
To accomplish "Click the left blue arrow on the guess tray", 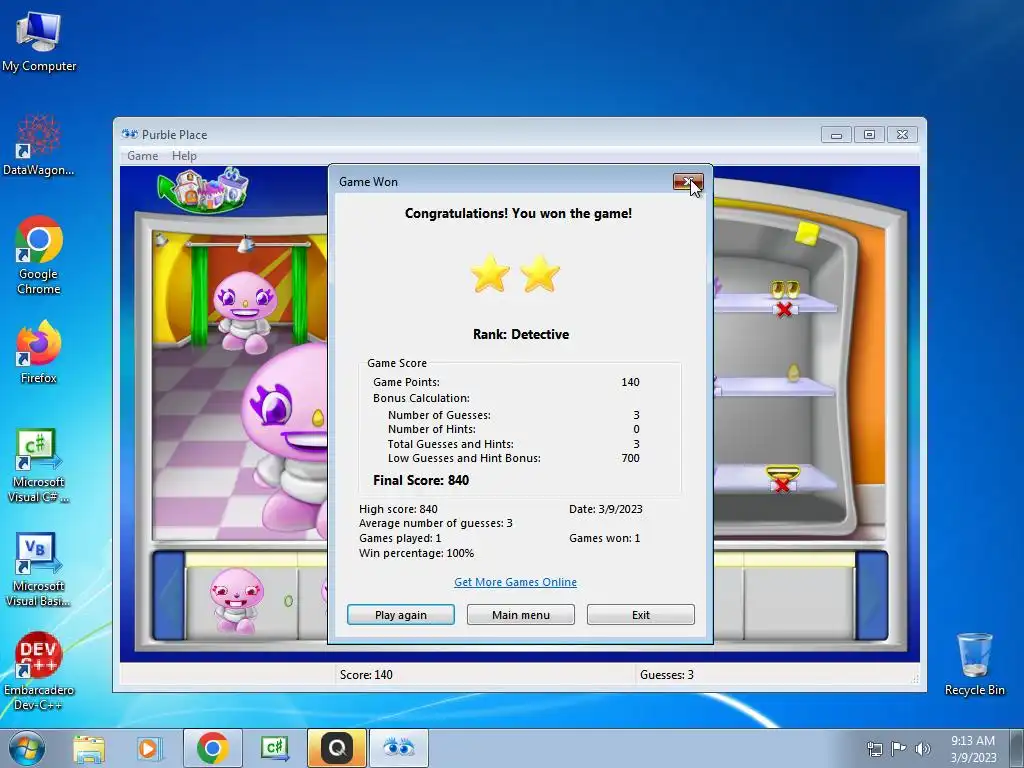I will (168, 595).
